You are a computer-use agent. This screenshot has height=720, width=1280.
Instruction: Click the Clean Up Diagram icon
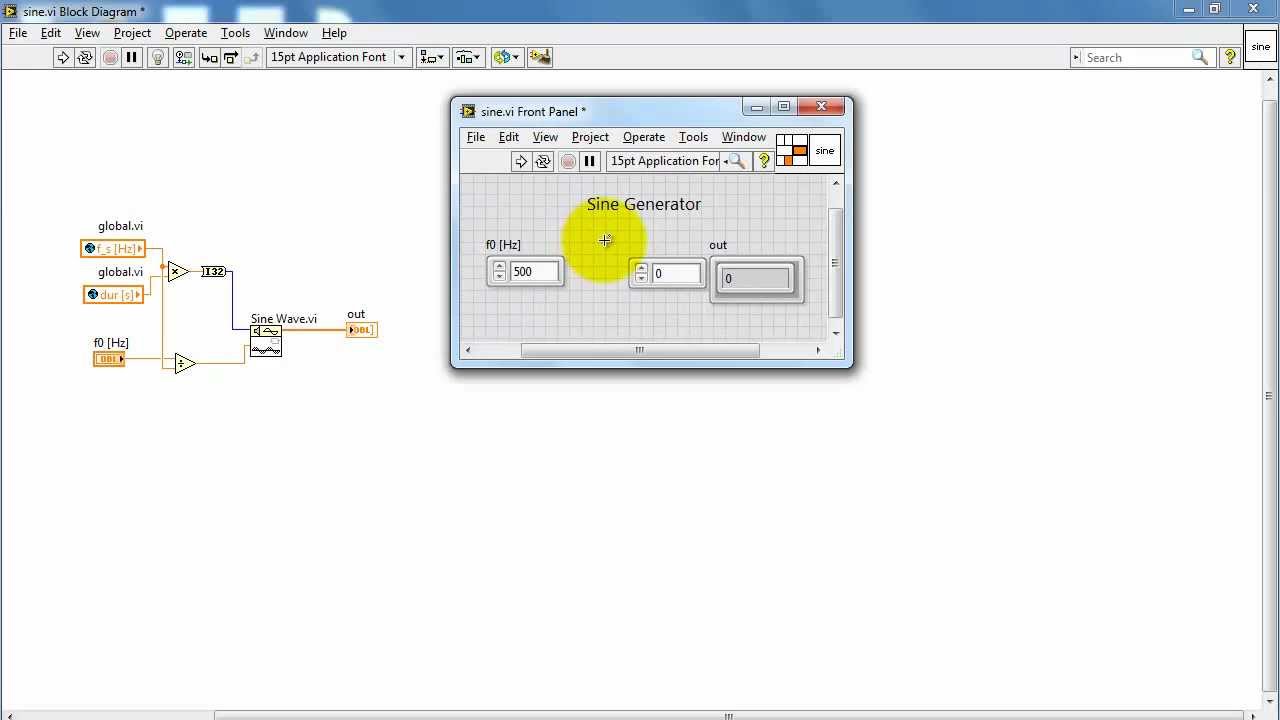click(x=540, y=57)
